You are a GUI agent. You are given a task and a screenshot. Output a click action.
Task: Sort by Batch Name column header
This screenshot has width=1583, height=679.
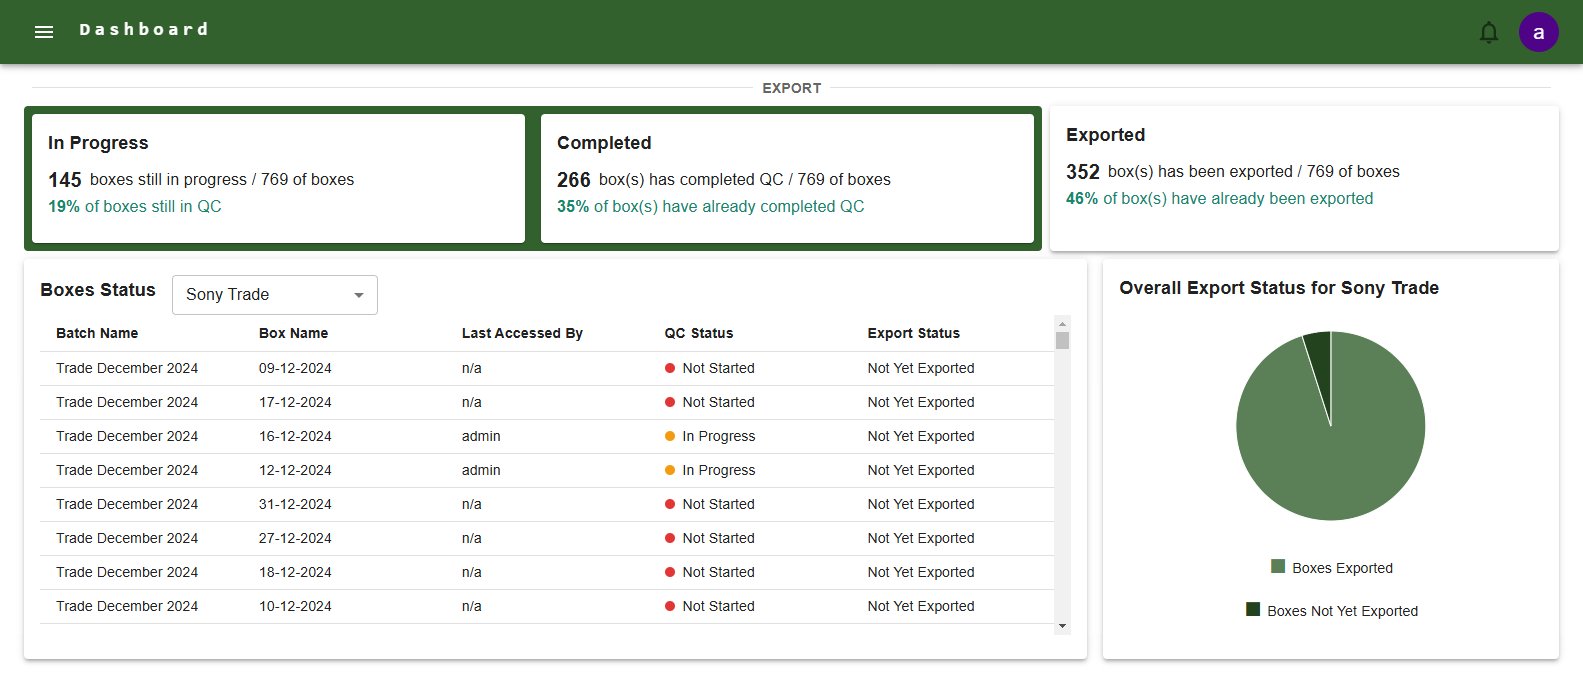coord(97,333)
